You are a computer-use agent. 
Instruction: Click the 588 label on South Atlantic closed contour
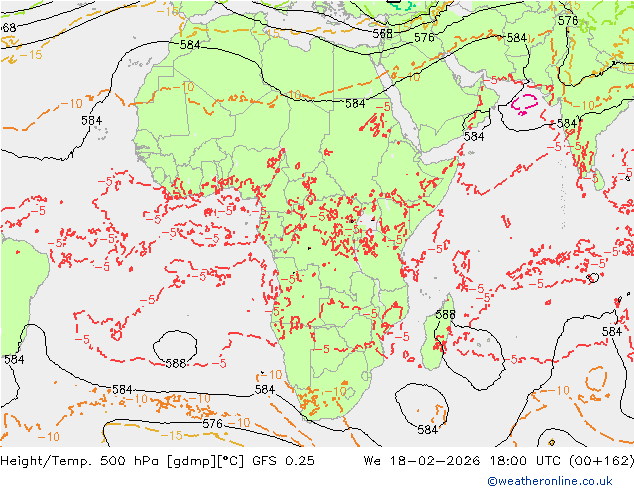click(x=176, y=363)
